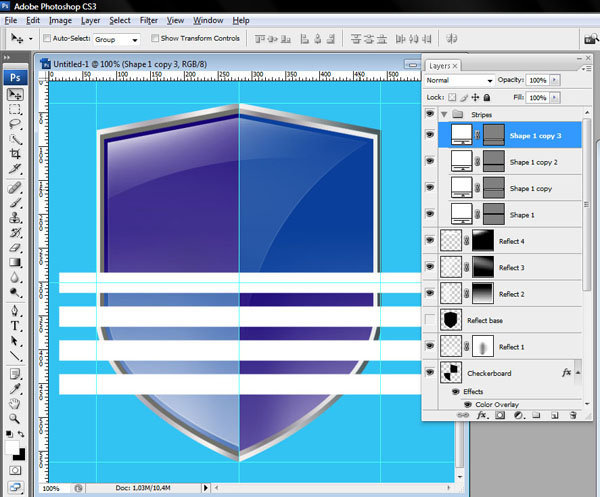Screen dimensions: 600x497
Task: Show the Reflect base layer
Action: [430, 319]
